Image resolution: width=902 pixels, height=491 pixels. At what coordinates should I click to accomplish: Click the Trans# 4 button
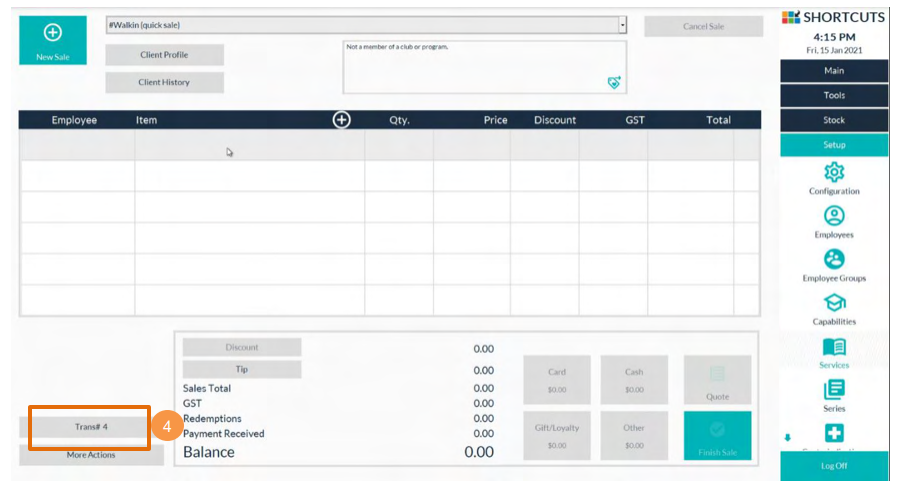[x=91, y=427]
